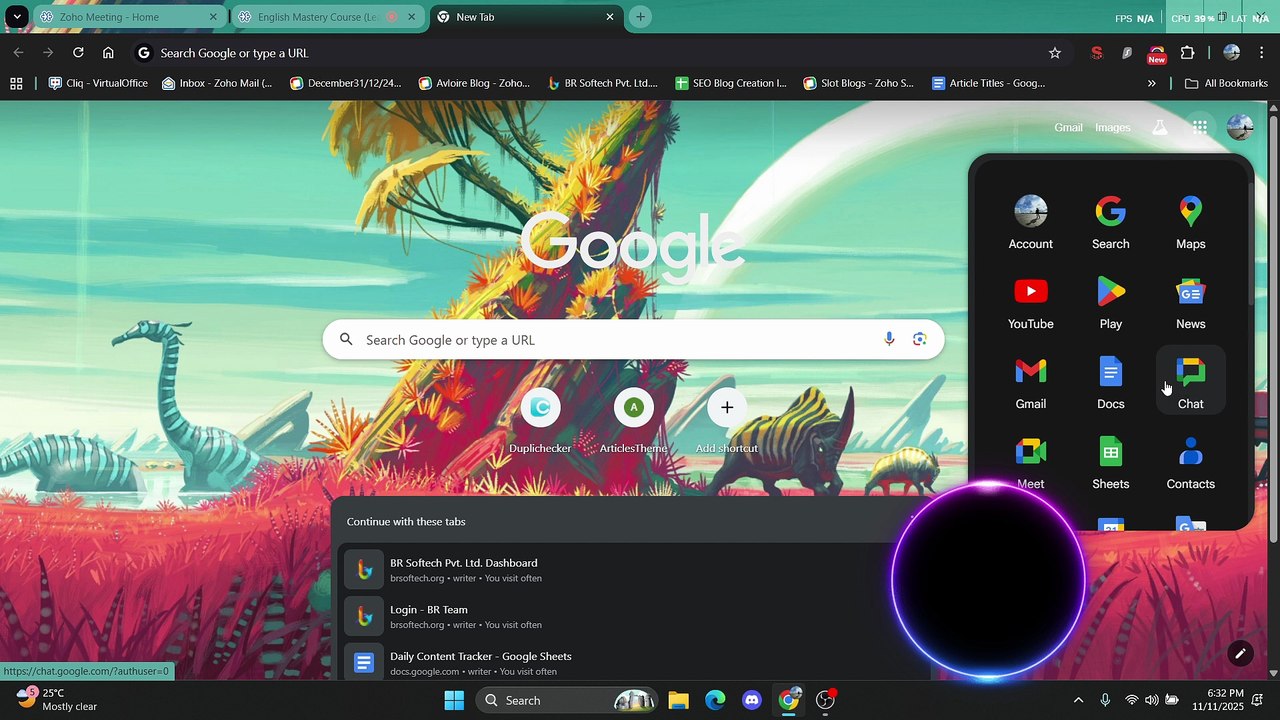The width and height of the screenshot is (1280, 720).
Task: Expand the tab search dropdown arrow
Action: (17, 17)
